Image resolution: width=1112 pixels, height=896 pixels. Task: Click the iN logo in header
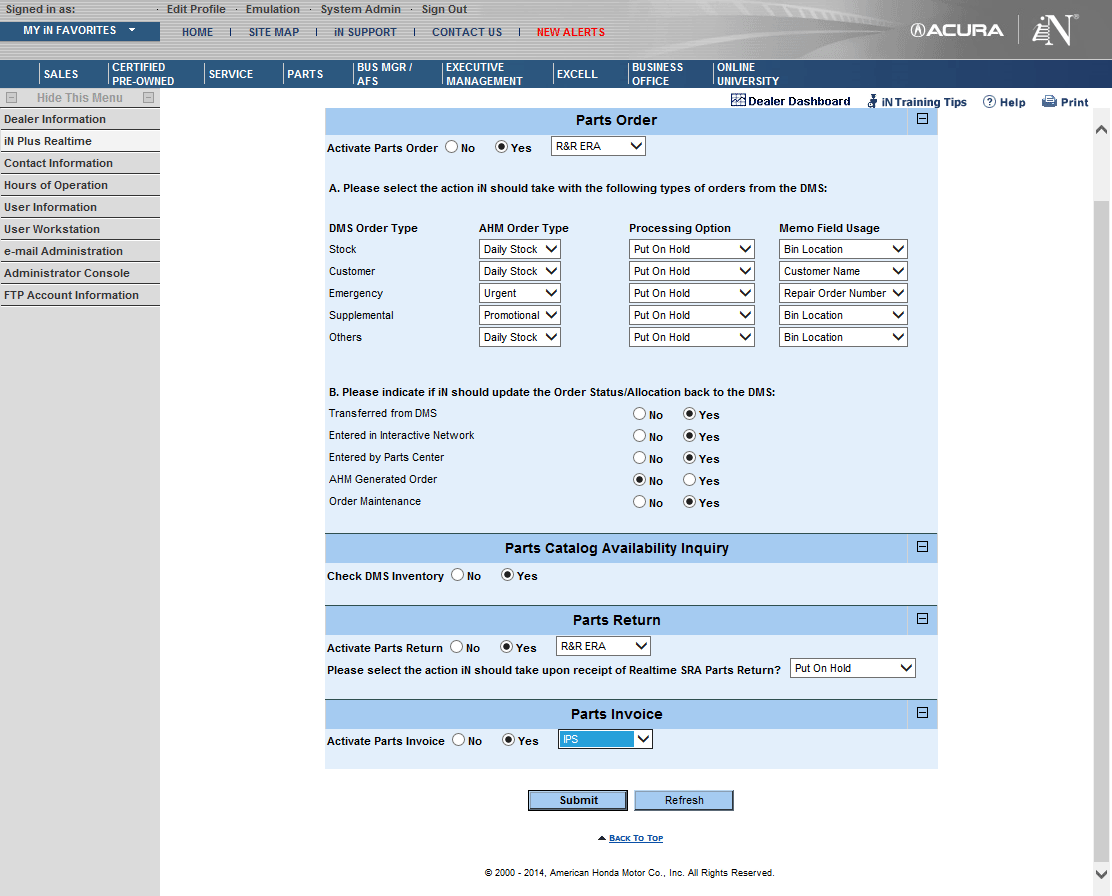click(x=1055, y=30)
